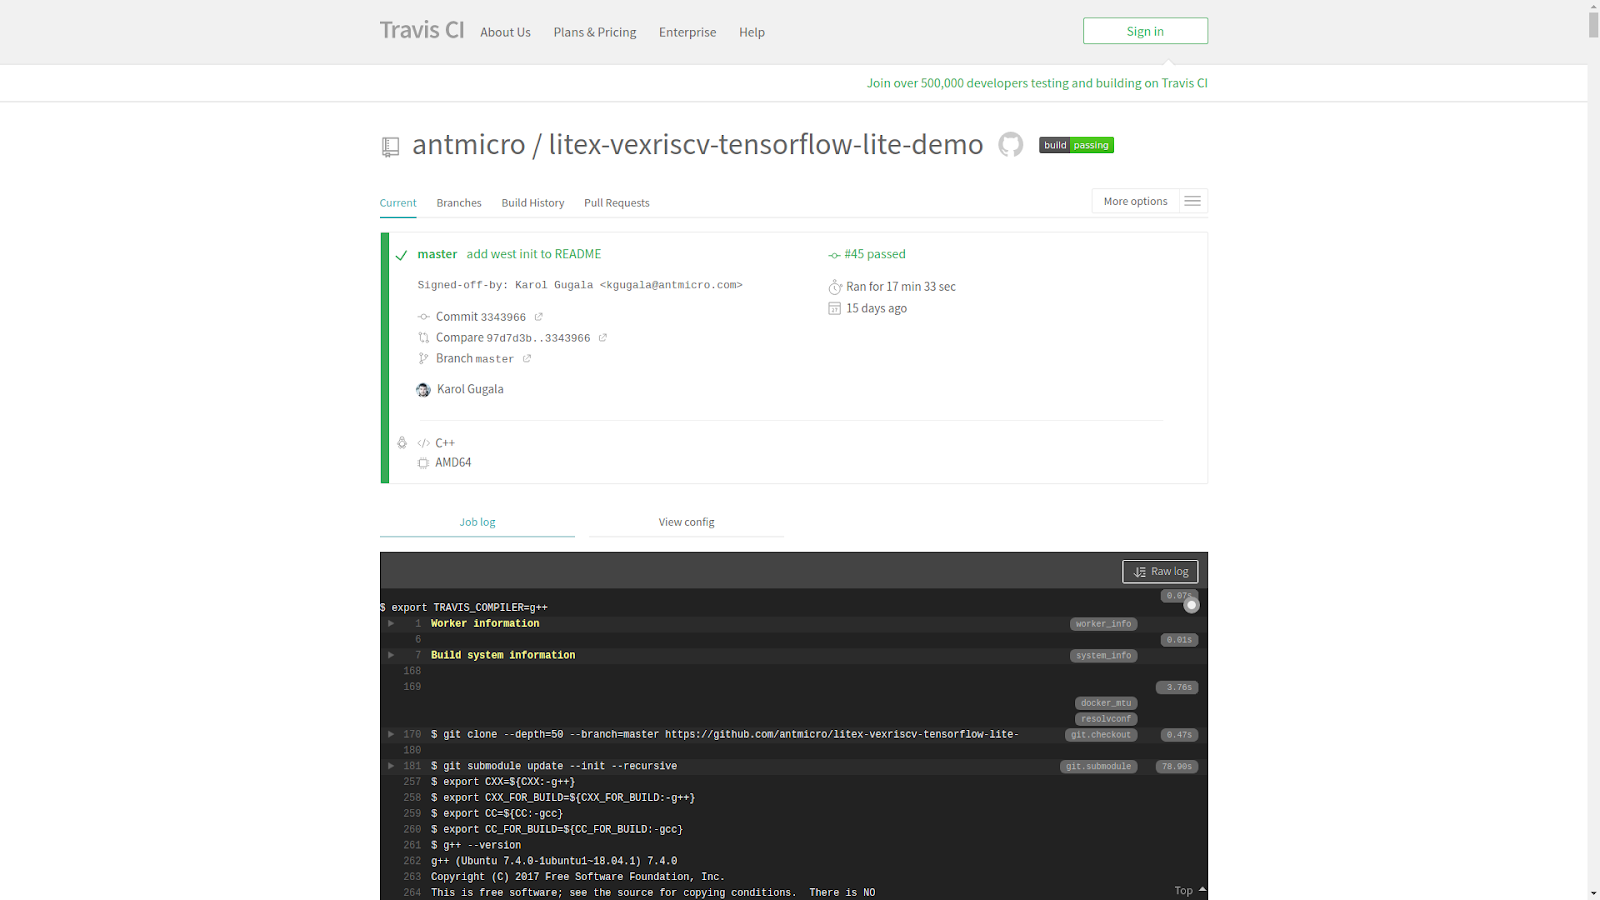Click the 'Ran for 17 min 33 sec' text
This screenshot has height=900, width=1600.
coord(901,287)
